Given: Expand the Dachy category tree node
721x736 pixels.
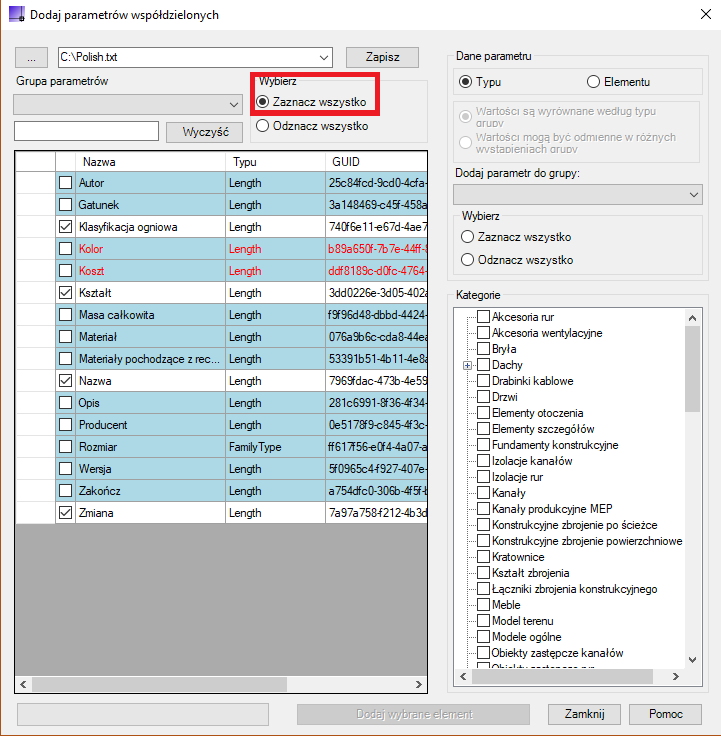Looking at the screenshot, I should click(x=467, y=365).
